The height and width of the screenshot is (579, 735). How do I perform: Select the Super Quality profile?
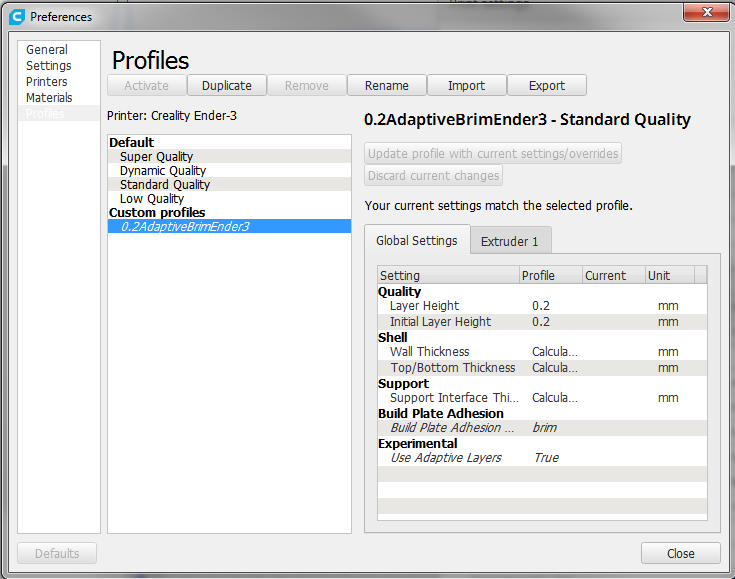point(156,157)
